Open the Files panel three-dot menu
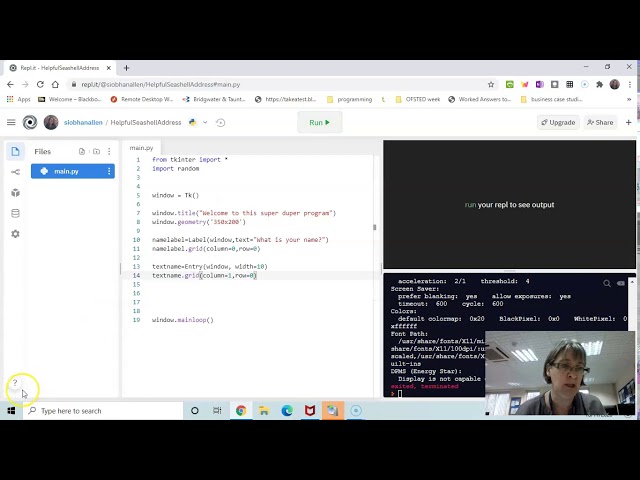640x480 pixels. coord(110,151)
